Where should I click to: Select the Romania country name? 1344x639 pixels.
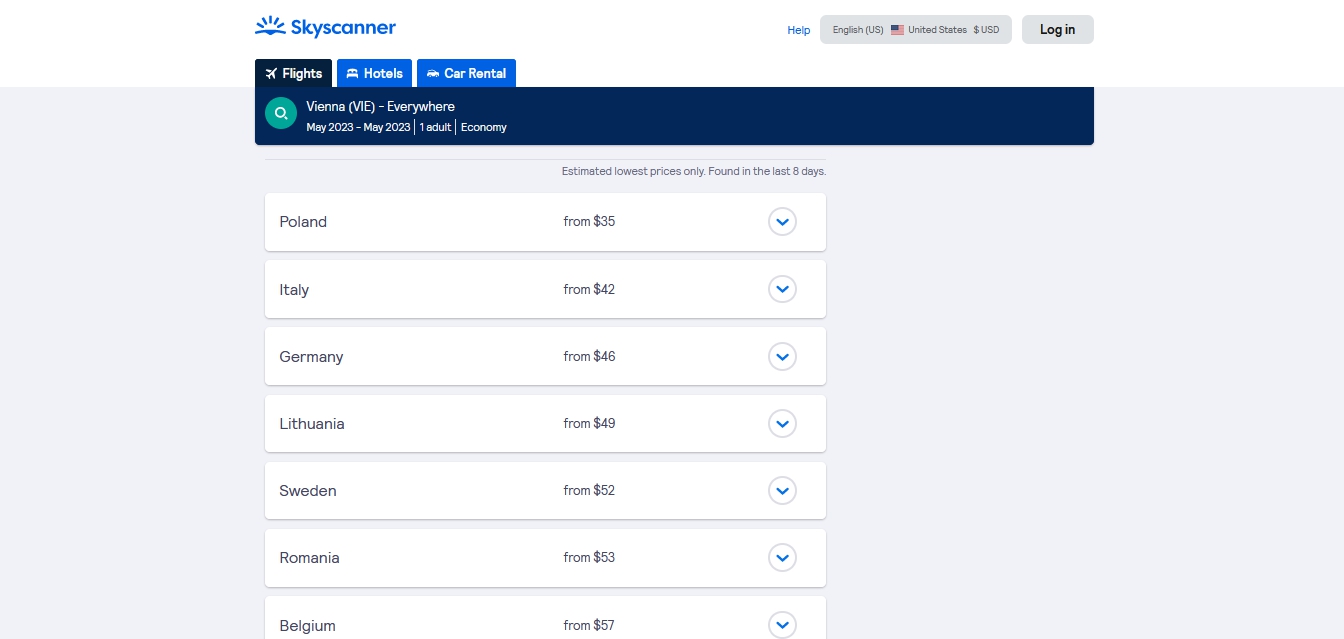tap(309, 557)
